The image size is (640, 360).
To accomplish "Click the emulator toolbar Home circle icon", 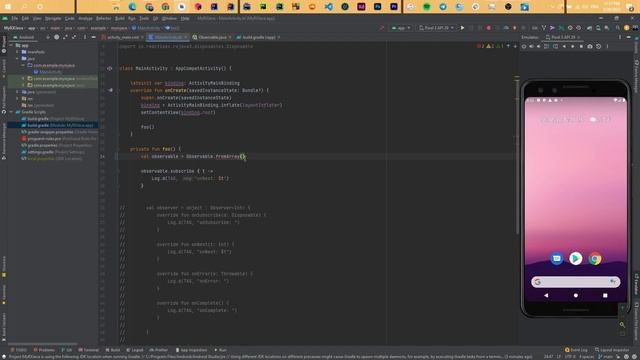I will tap(573, 47).
